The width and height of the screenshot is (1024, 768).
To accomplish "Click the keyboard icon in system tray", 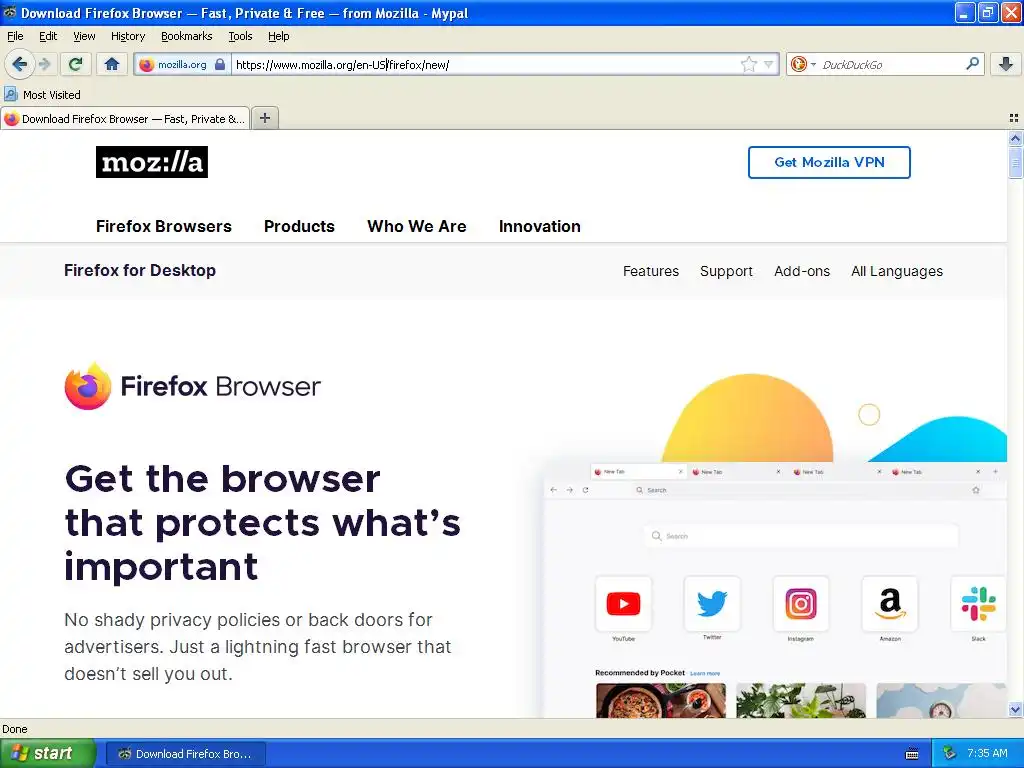I will click(912, 754).
